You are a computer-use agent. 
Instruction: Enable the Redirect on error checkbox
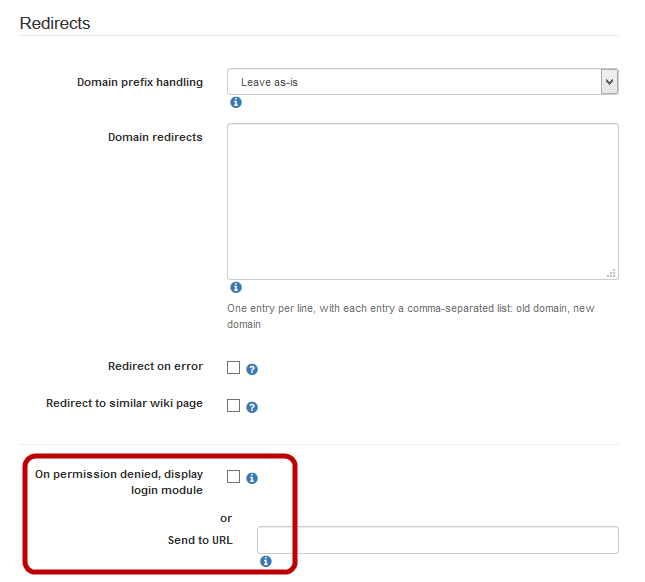[x=233, y=367]
